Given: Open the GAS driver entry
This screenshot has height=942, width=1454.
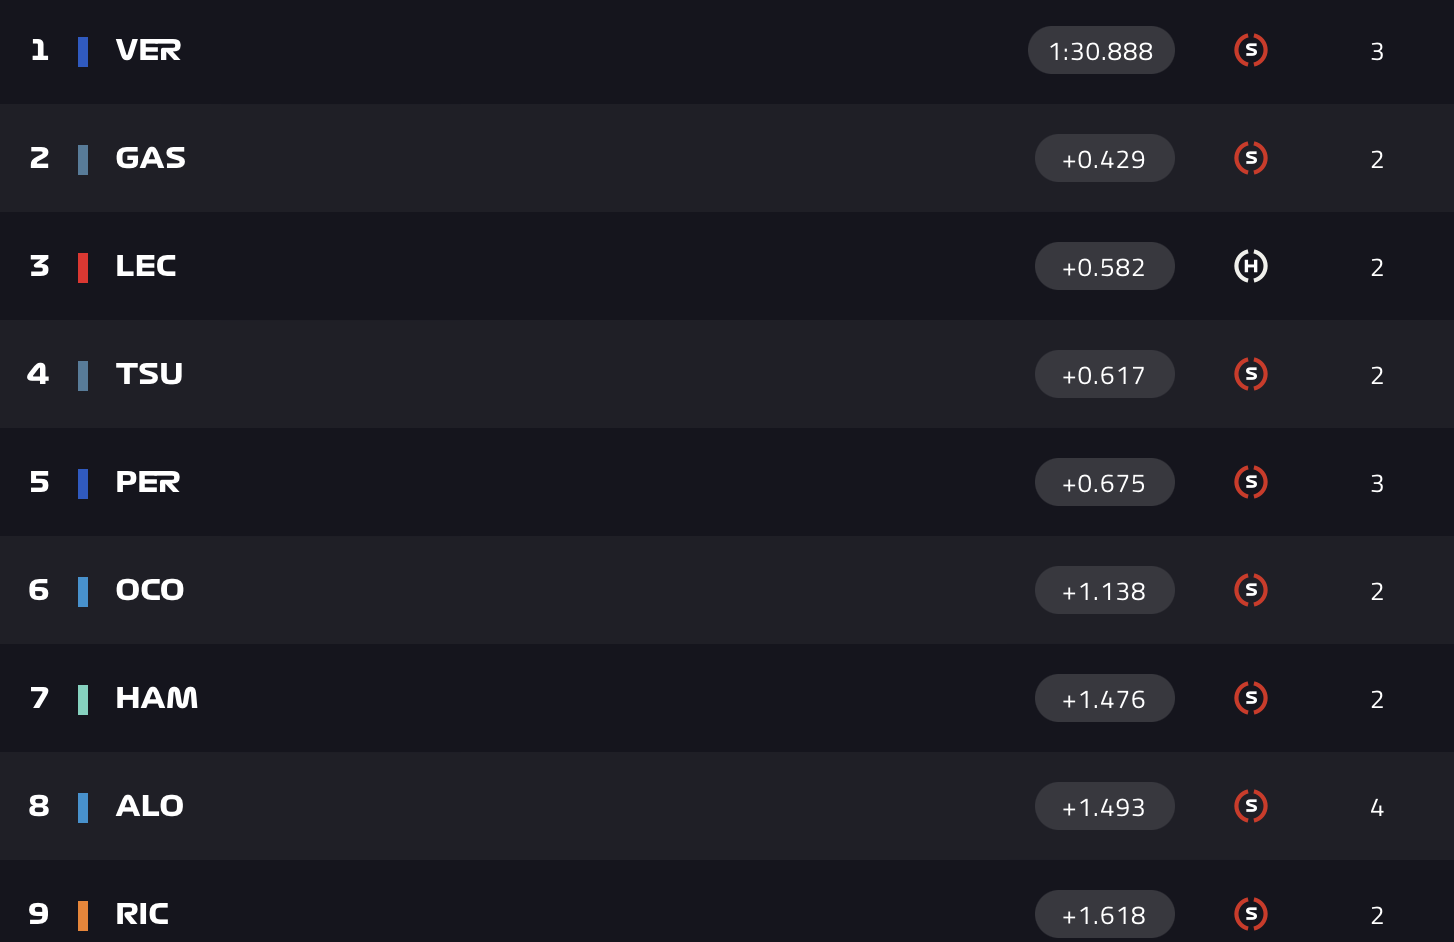Looking at the screenshot, I should (150, 158).
